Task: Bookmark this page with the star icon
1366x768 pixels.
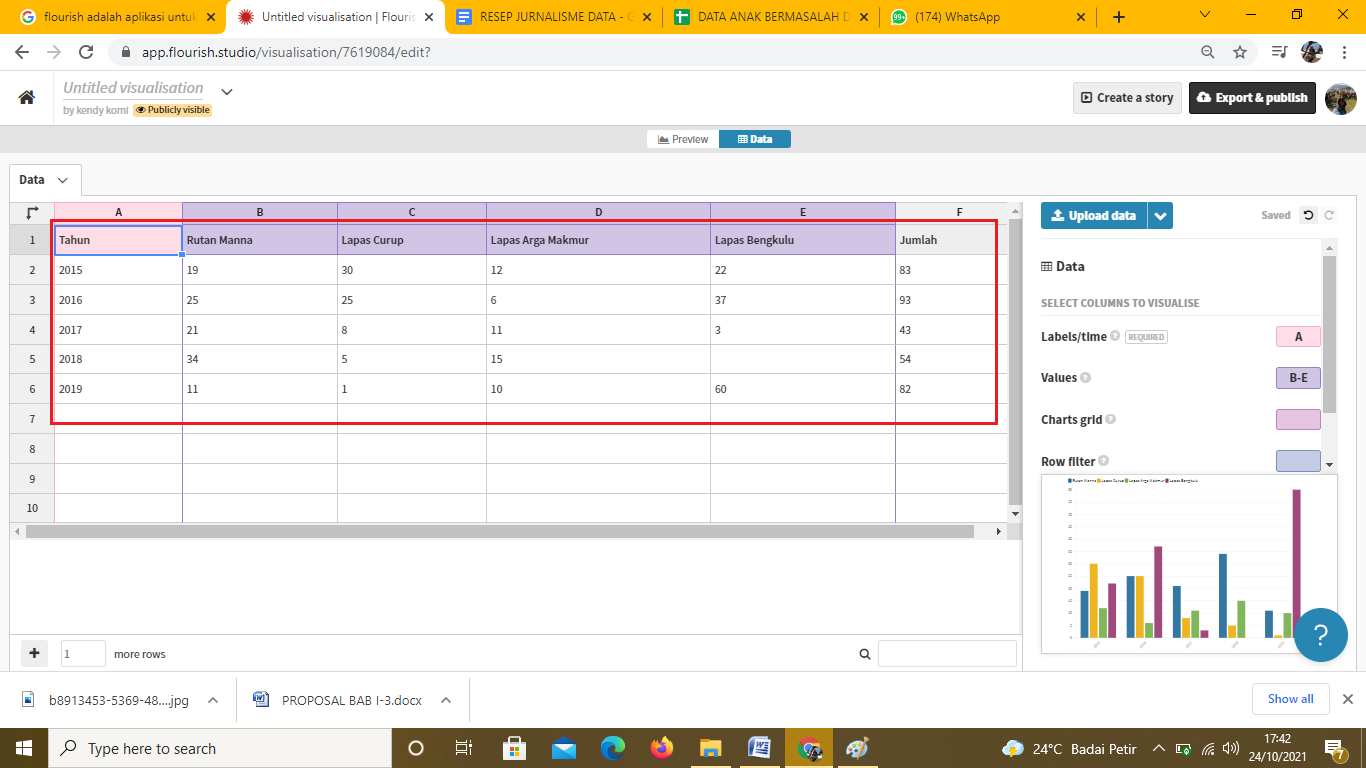Action: tap(1240, 52)
